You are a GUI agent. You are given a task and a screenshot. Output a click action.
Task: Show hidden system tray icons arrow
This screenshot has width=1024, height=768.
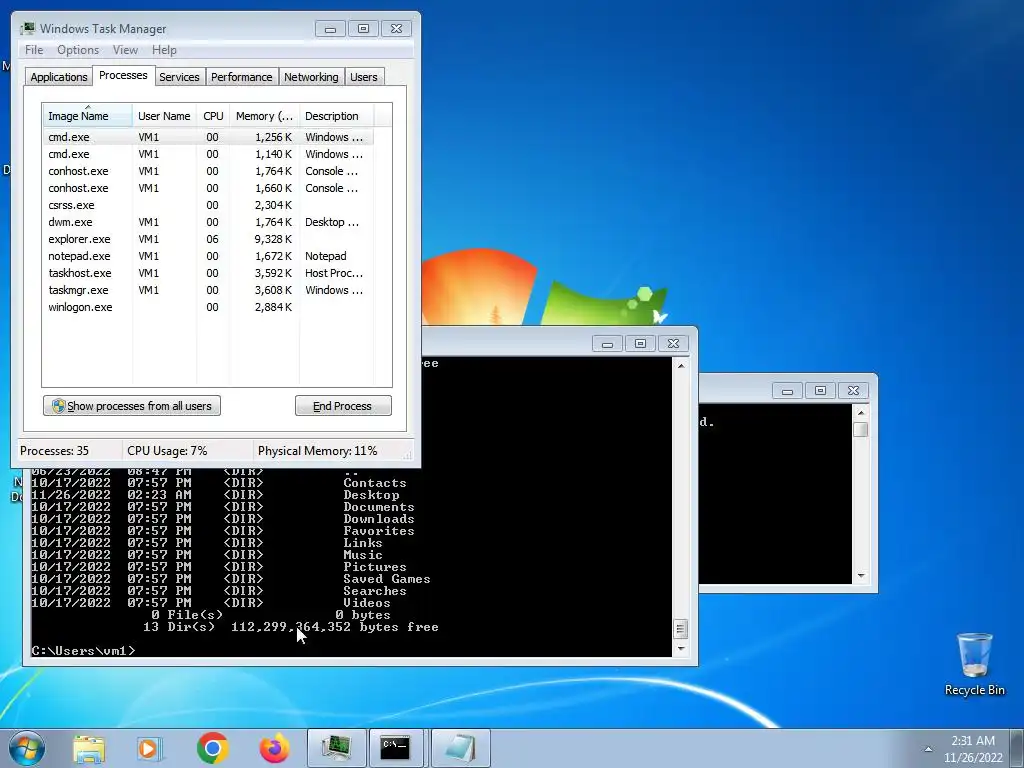[928, 749]
